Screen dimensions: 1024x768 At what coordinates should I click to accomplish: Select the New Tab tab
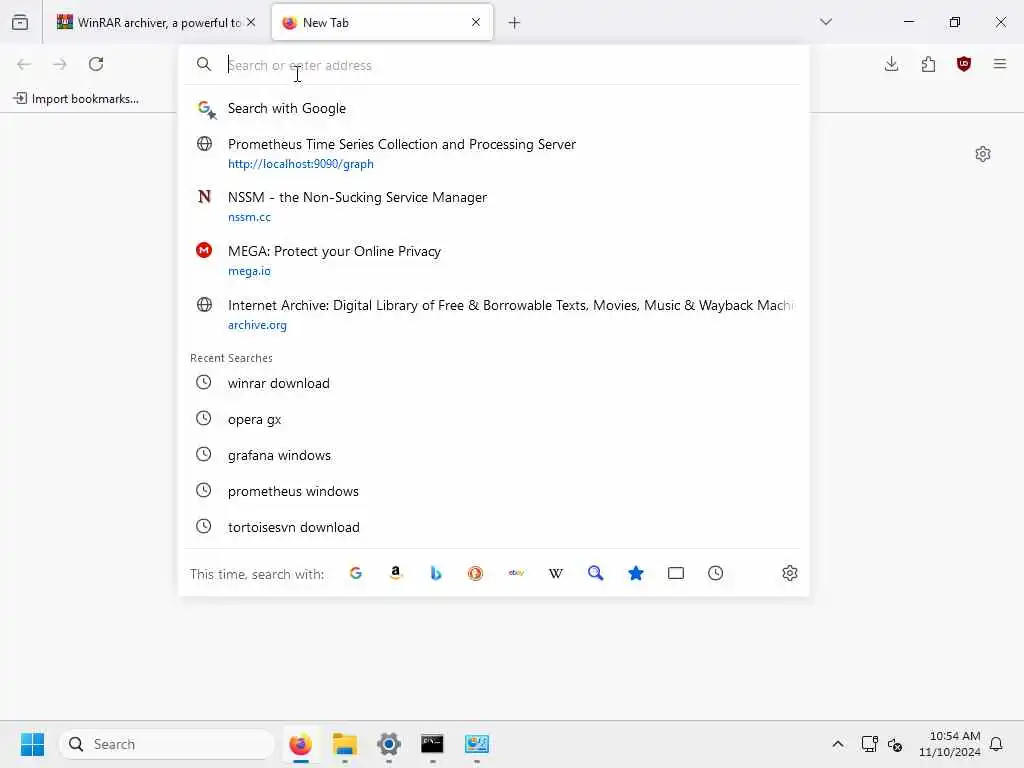pyautogui.click(x=382, y=22)
